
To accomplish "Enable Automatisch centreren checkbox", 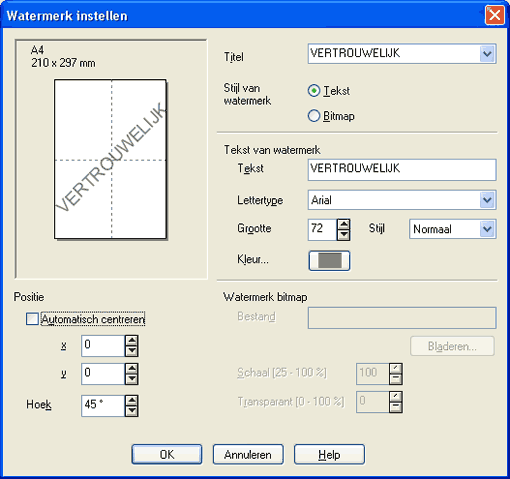I will 32,319.
